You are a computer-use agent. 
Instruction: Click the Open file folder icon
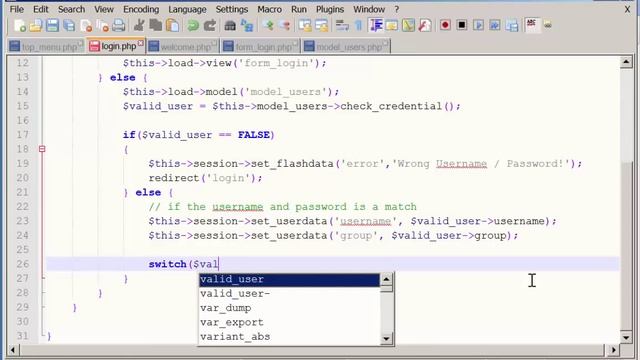36,26
